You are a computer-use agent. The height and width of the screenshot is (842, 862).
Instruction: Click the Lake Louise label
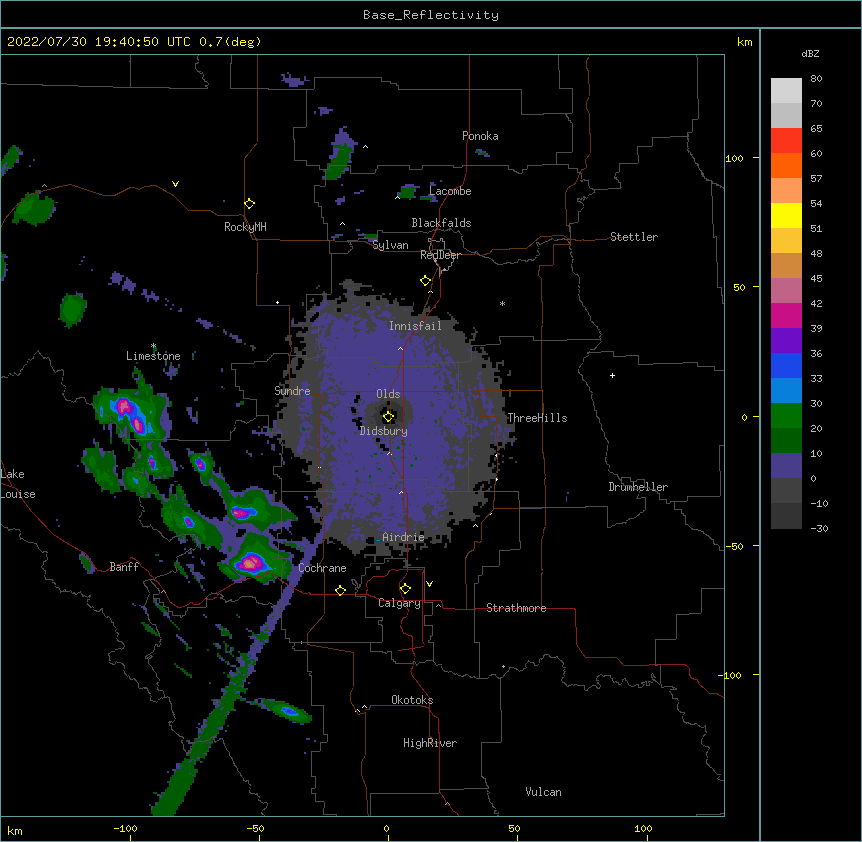[x=18, y=484]
